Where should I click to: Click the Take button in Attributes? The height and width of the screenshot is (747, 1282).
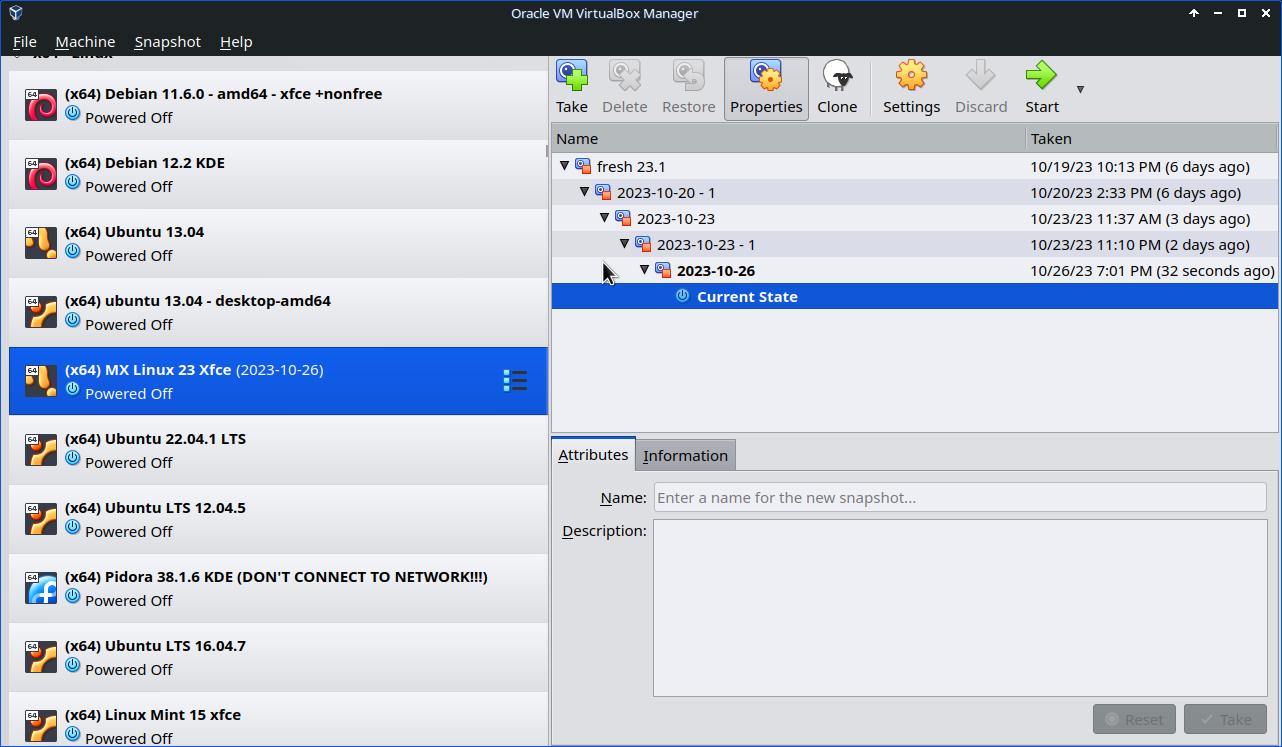(1225, 719)
